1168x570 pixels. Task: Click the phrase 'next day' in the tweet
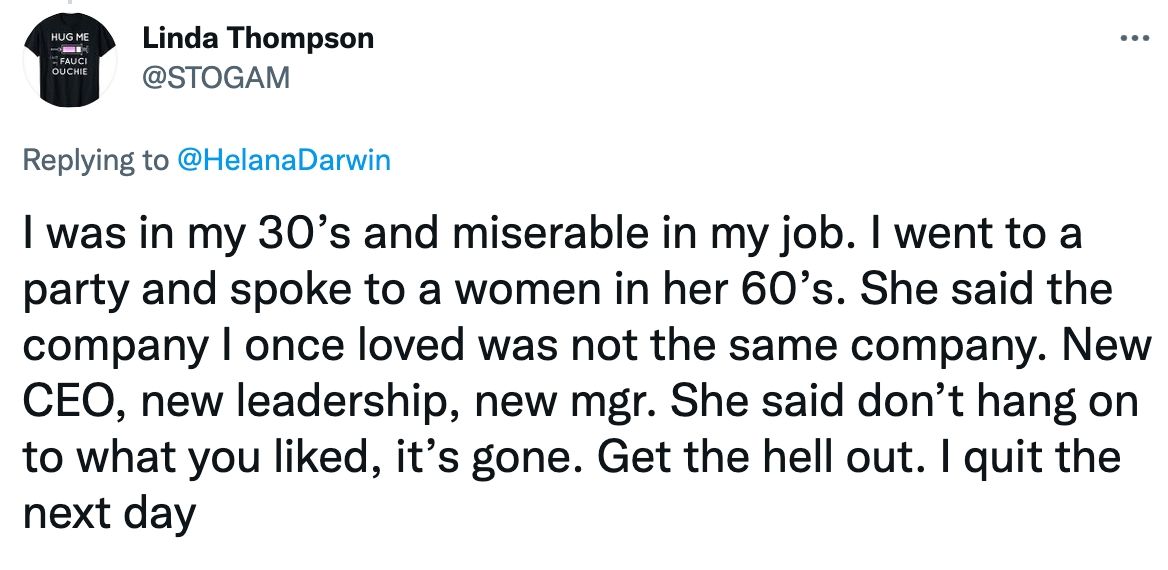click(x=106, y=516)
